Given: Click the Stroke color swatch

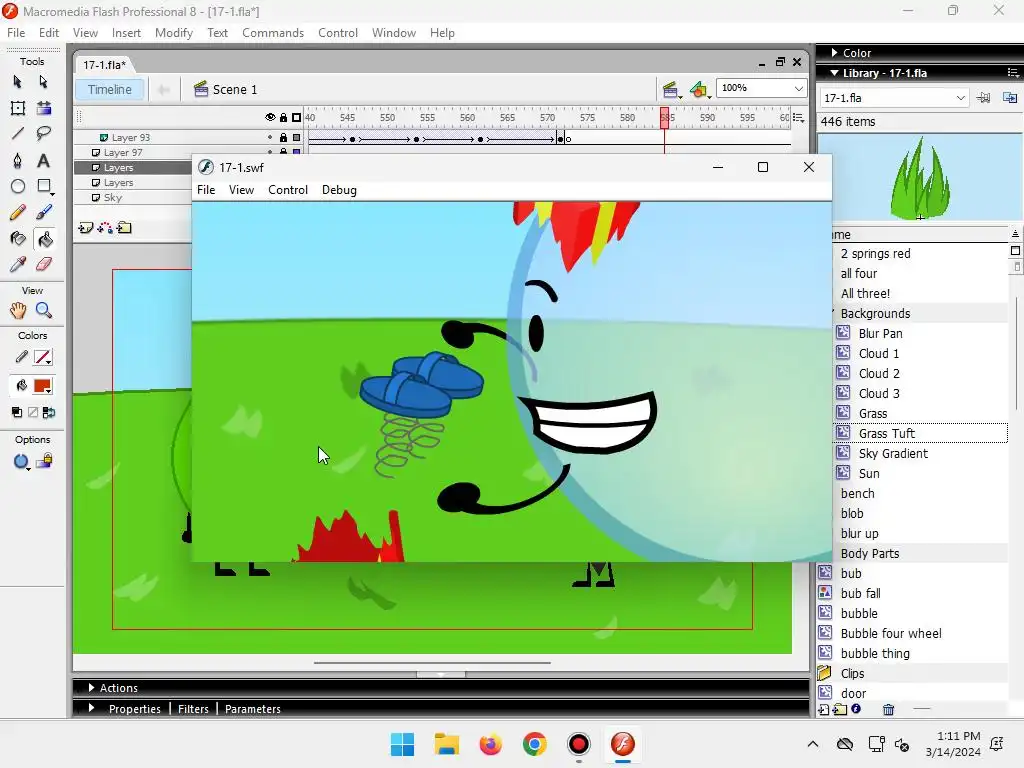Looking at the screenshot, I should tap(43, 358).
